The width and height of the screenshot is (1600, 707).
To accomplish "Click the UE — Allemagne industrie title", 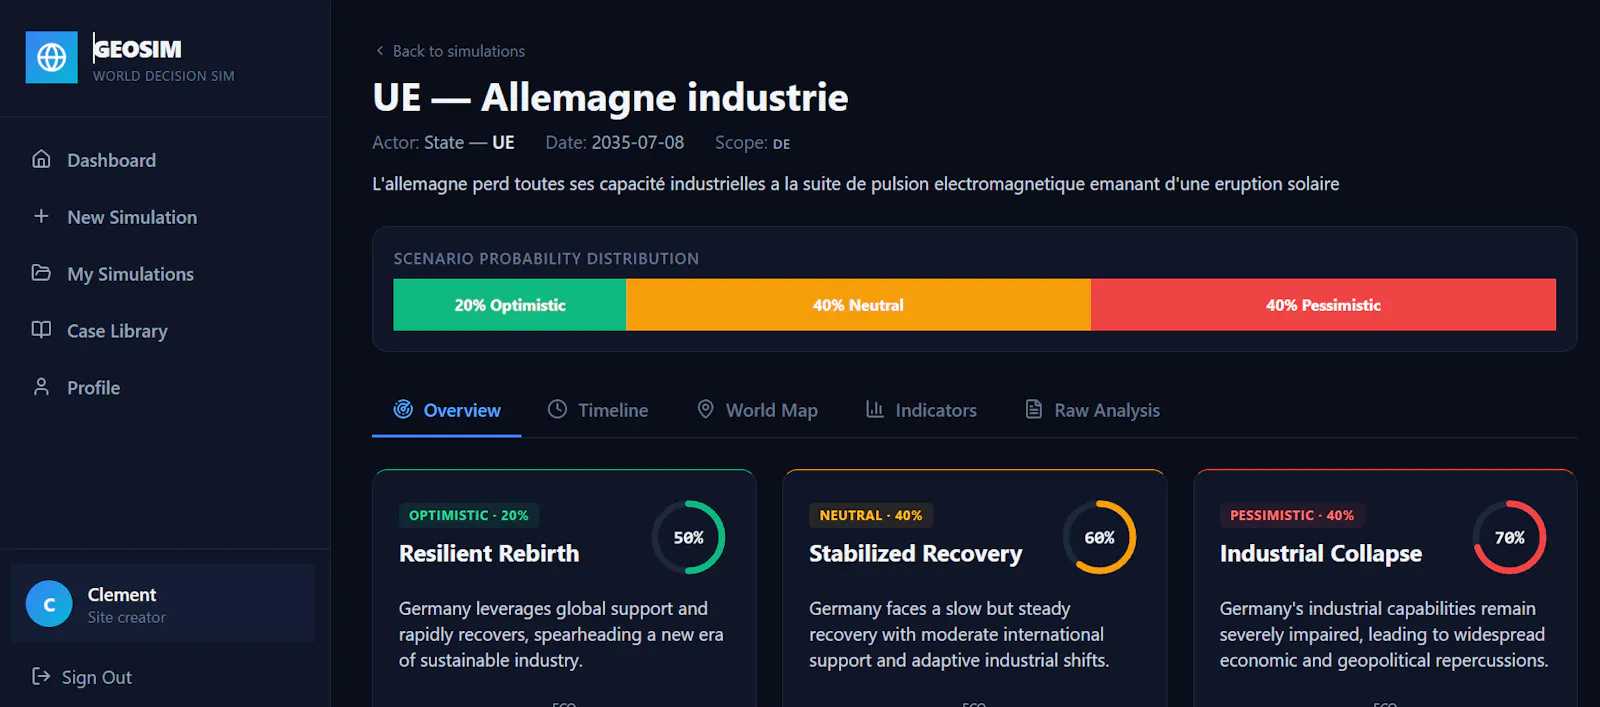I will click(x=610, y=98).
